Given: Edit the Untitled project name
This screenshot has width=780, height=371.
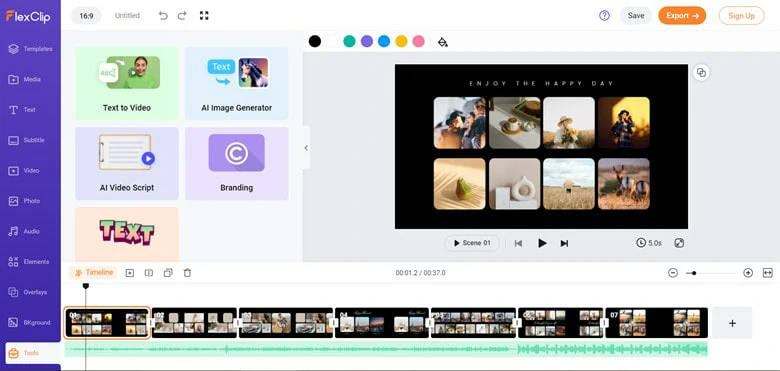Looking at the screenshot, I should pos(127,15).
